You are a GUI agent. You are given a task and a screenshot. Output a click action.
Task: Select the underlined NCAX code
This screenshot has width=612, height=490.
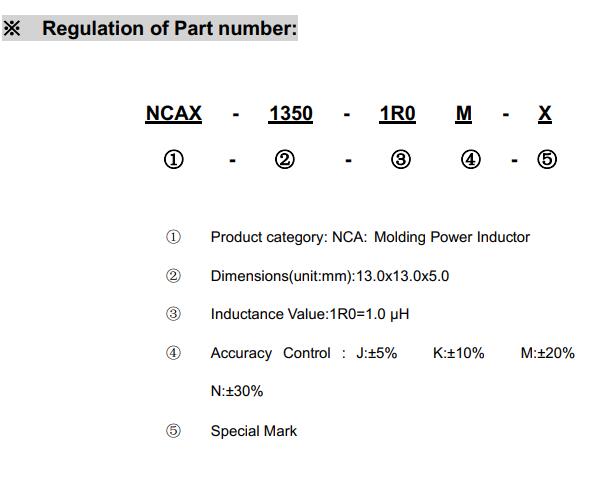coord(174,114)
